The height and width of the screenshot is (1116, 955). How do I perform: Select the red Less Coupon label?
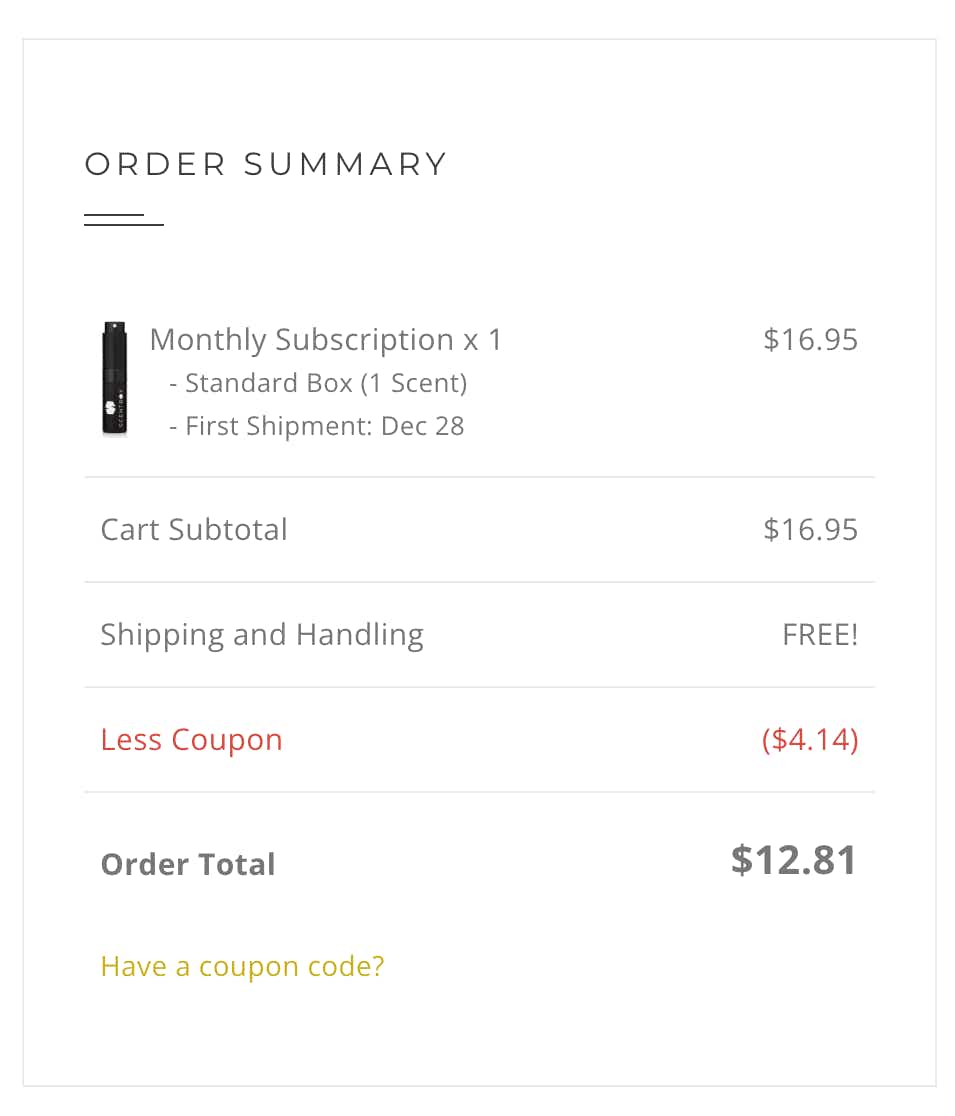[x=191, y=739]
